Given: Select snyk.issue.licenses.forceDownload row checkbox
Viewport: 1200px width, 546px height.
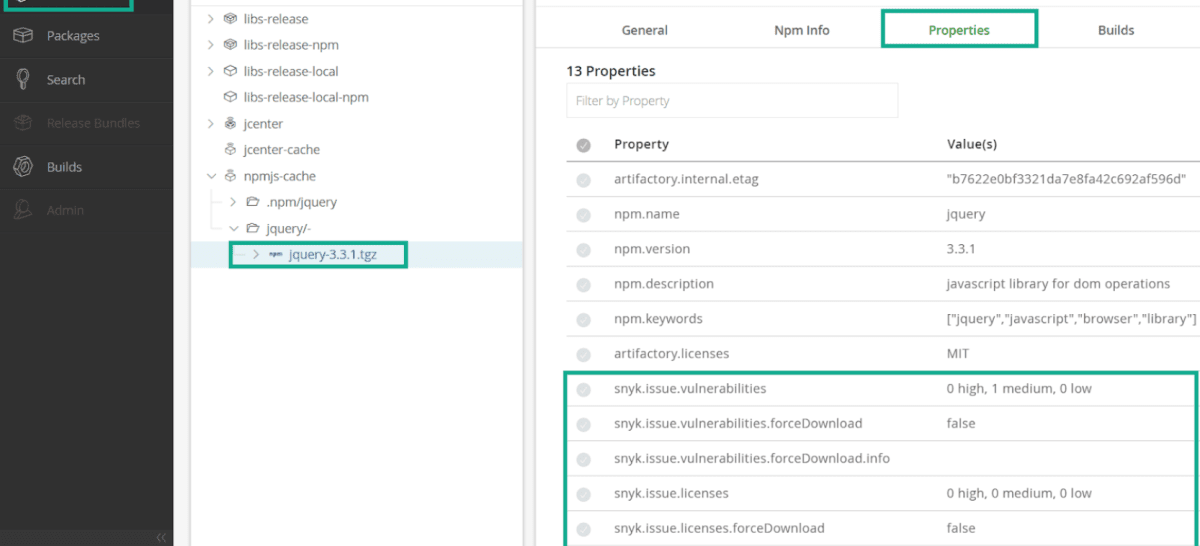Looking at the screenshot, I should pyautogui.click(x=584, y=529).
